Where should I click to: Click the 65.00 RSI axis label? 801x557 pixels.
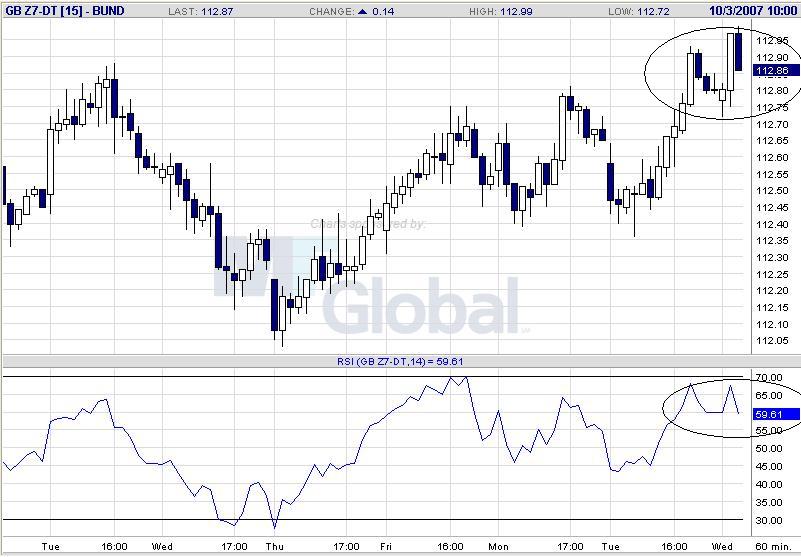[x=769, y=396]
